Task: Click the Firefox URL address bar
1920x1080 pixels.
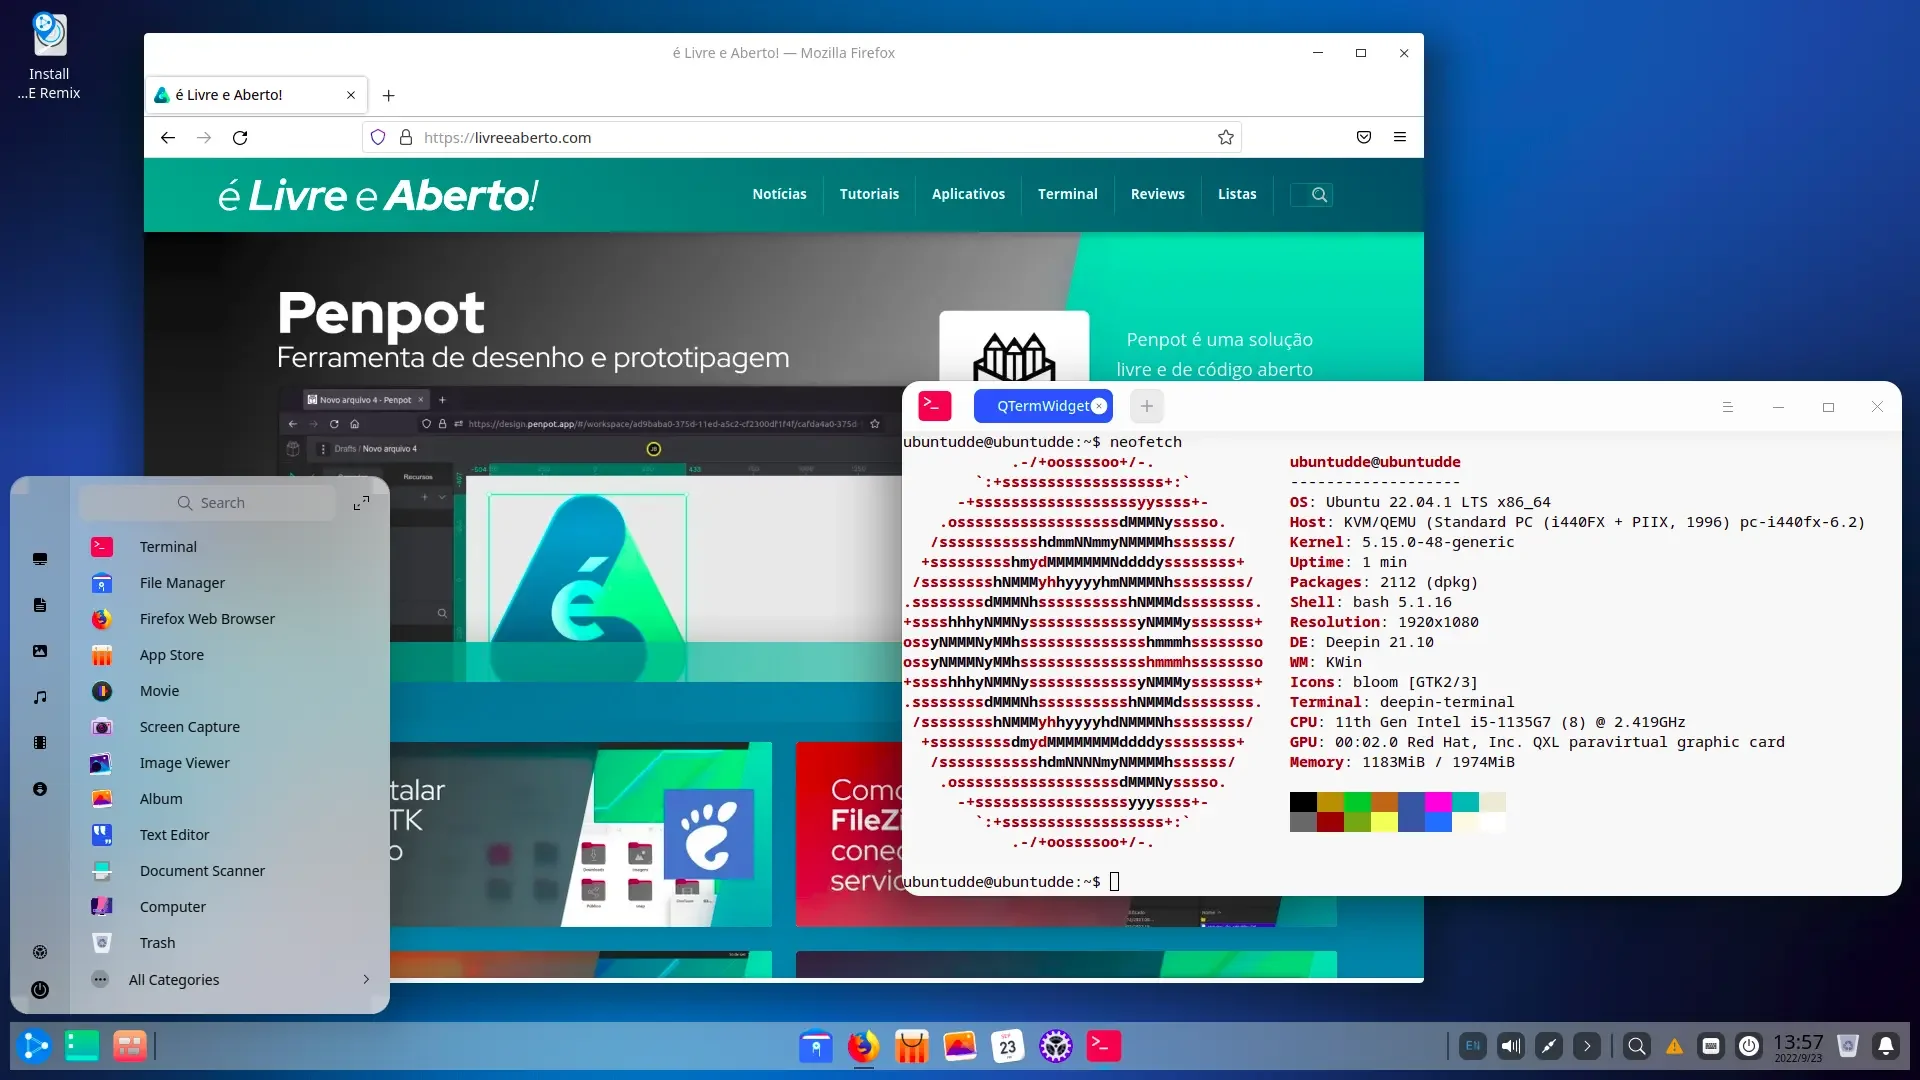Action: tap(802, 138)
